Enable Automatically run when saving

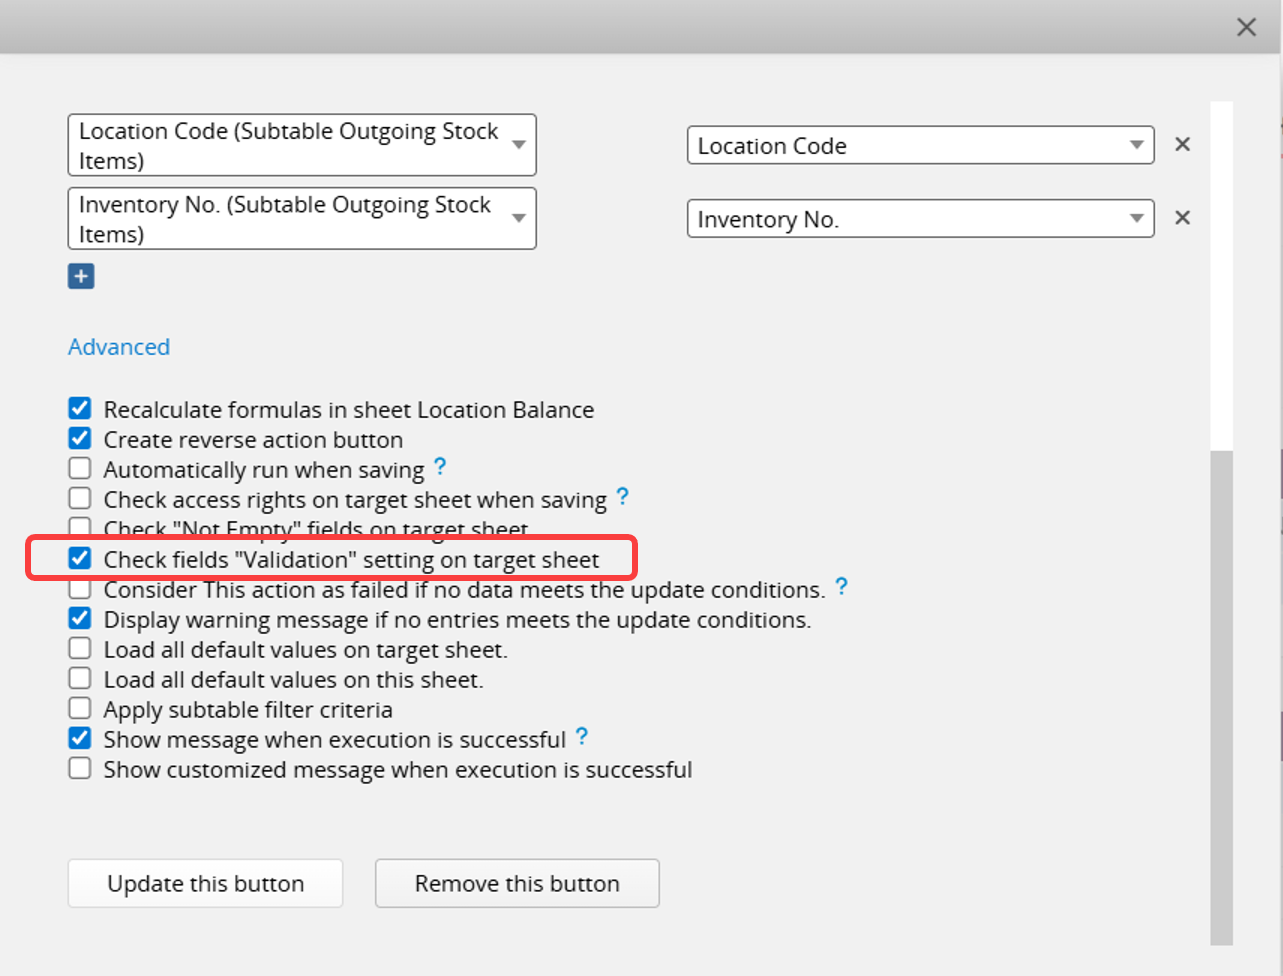tap(80, 469)
